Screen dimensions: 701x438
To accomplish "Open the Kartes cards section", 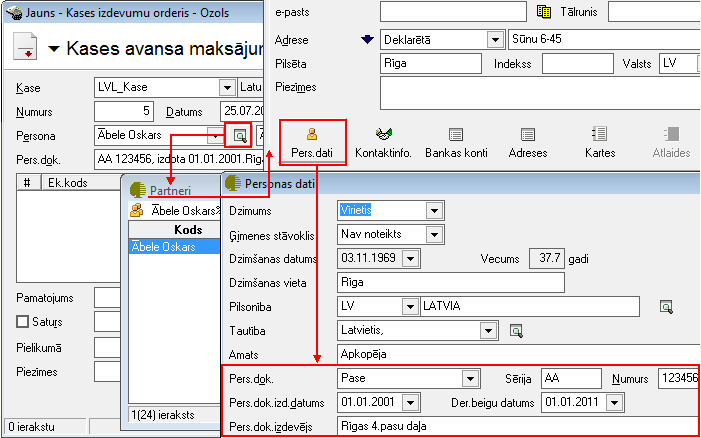I will pos(600,142).
